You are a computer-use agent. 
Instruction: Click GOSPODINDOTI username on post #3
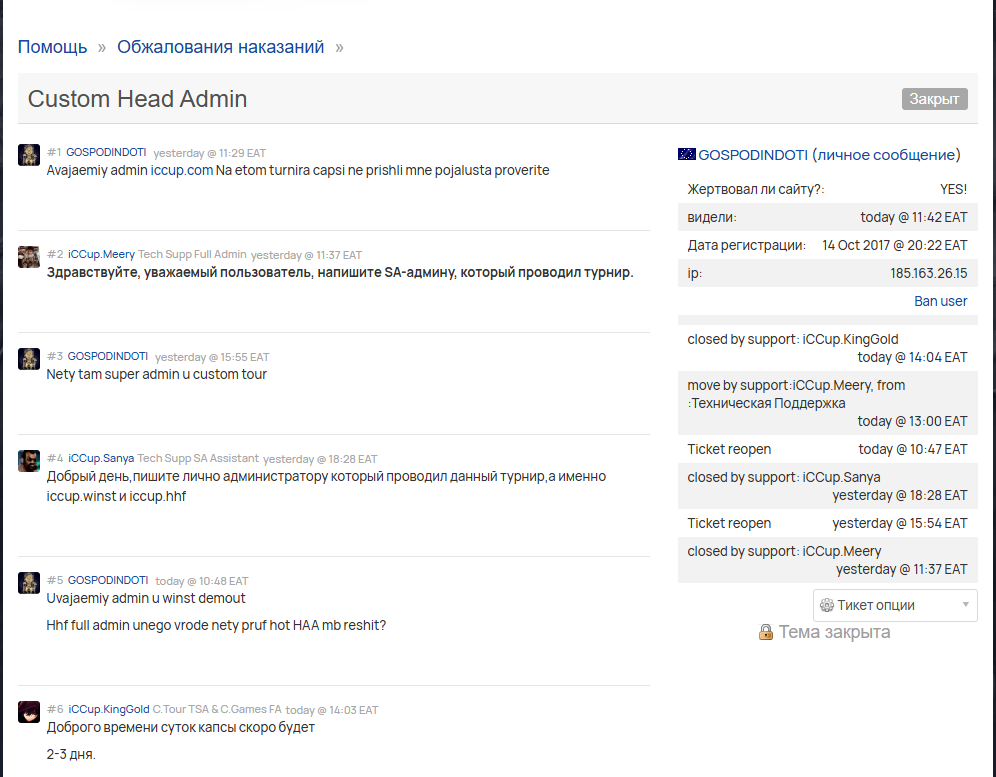pyautogui.click(x=108, y=356)
